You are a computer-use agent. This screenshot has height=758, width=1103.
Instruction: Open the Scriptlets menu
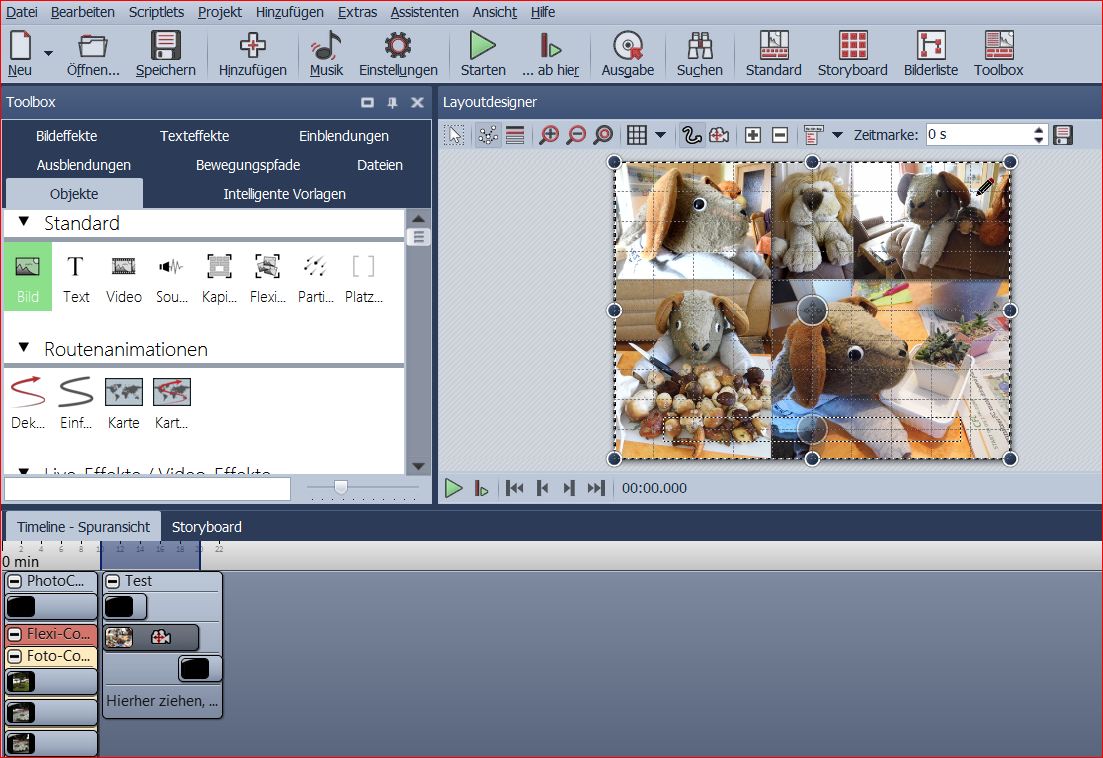coord(157,12)
